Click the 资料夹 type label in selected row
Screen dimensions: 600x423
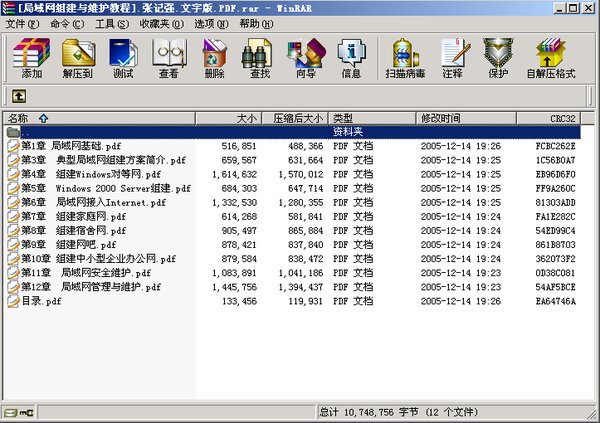[348, 132]
